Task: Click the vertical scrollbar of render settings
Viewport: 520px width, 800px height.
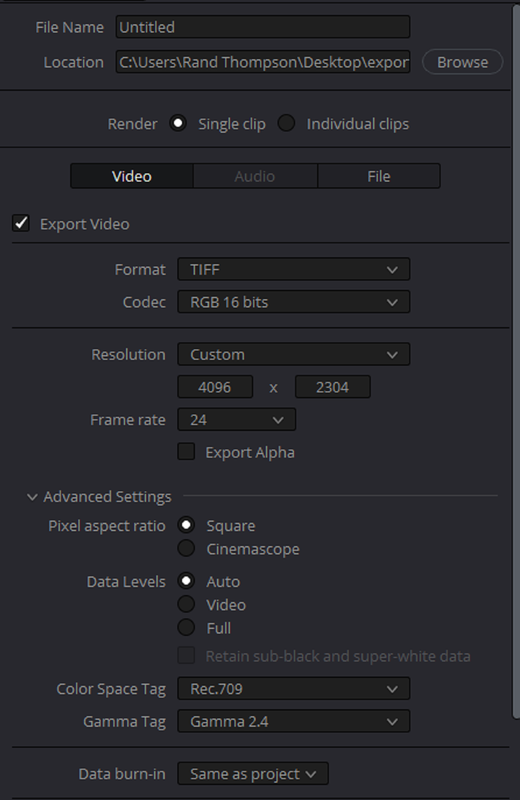Action: pyautogui.click(x=516, y=362)
